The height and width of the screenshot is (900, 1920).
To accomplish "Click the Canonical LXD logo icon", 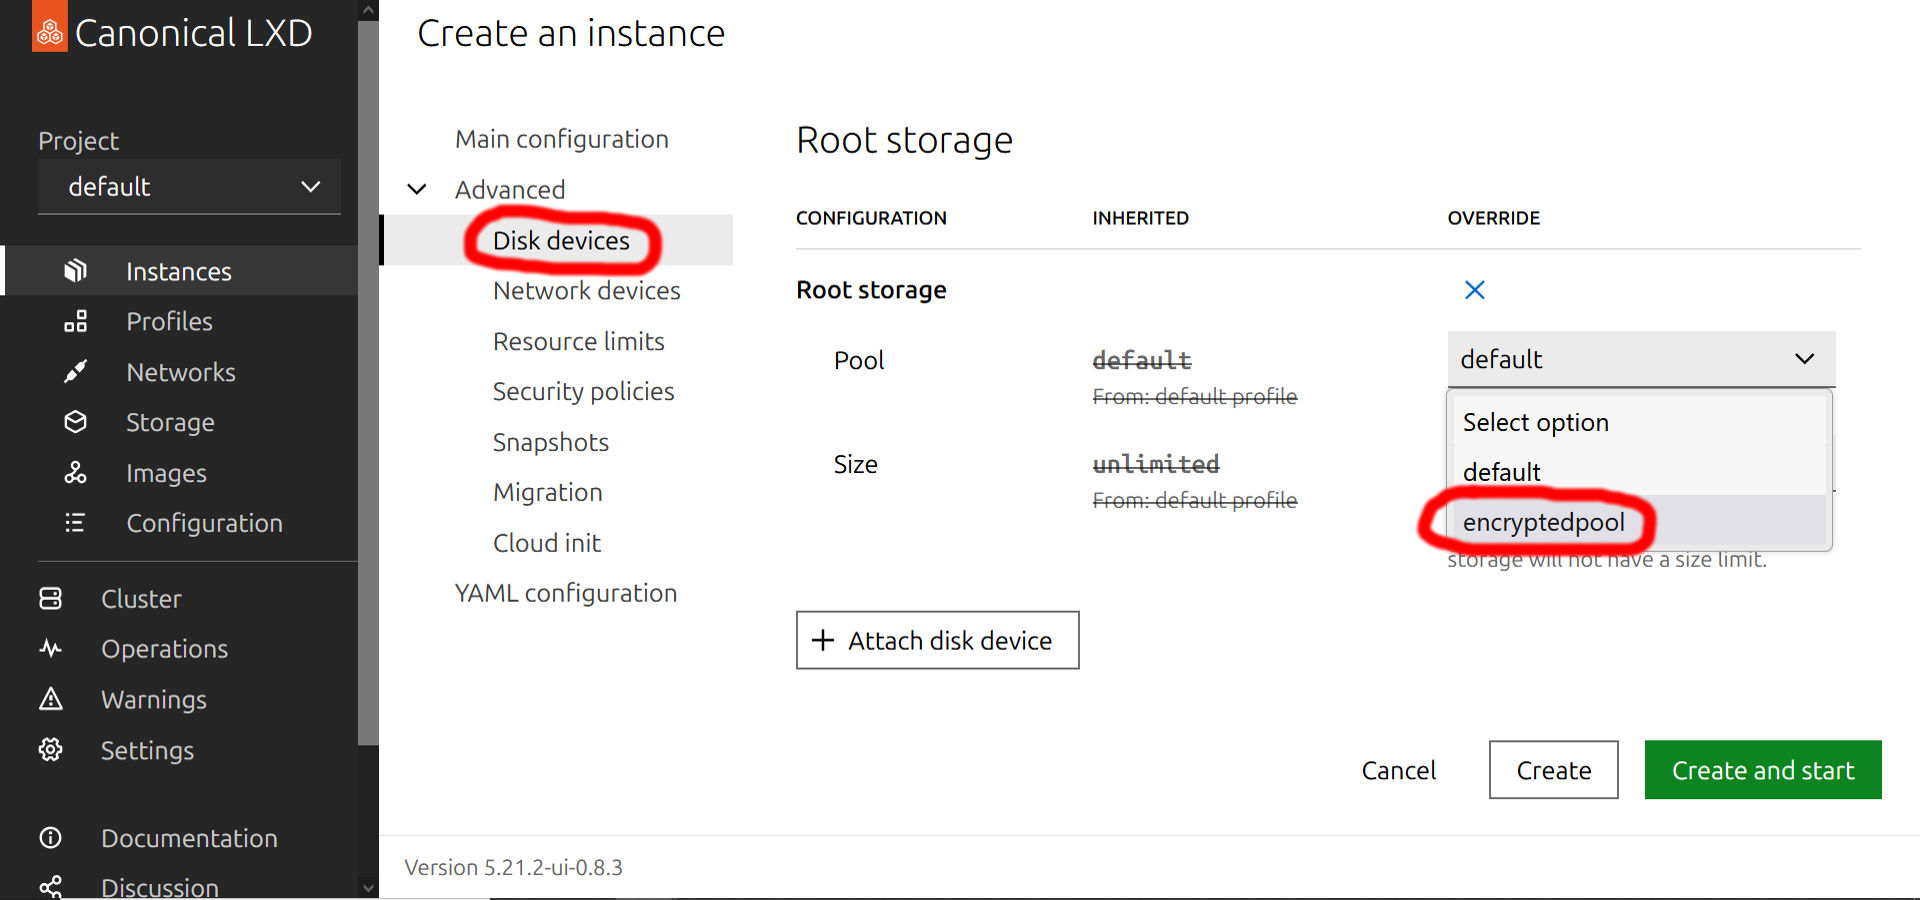I will pyautogui.click(x=50, y=28).
